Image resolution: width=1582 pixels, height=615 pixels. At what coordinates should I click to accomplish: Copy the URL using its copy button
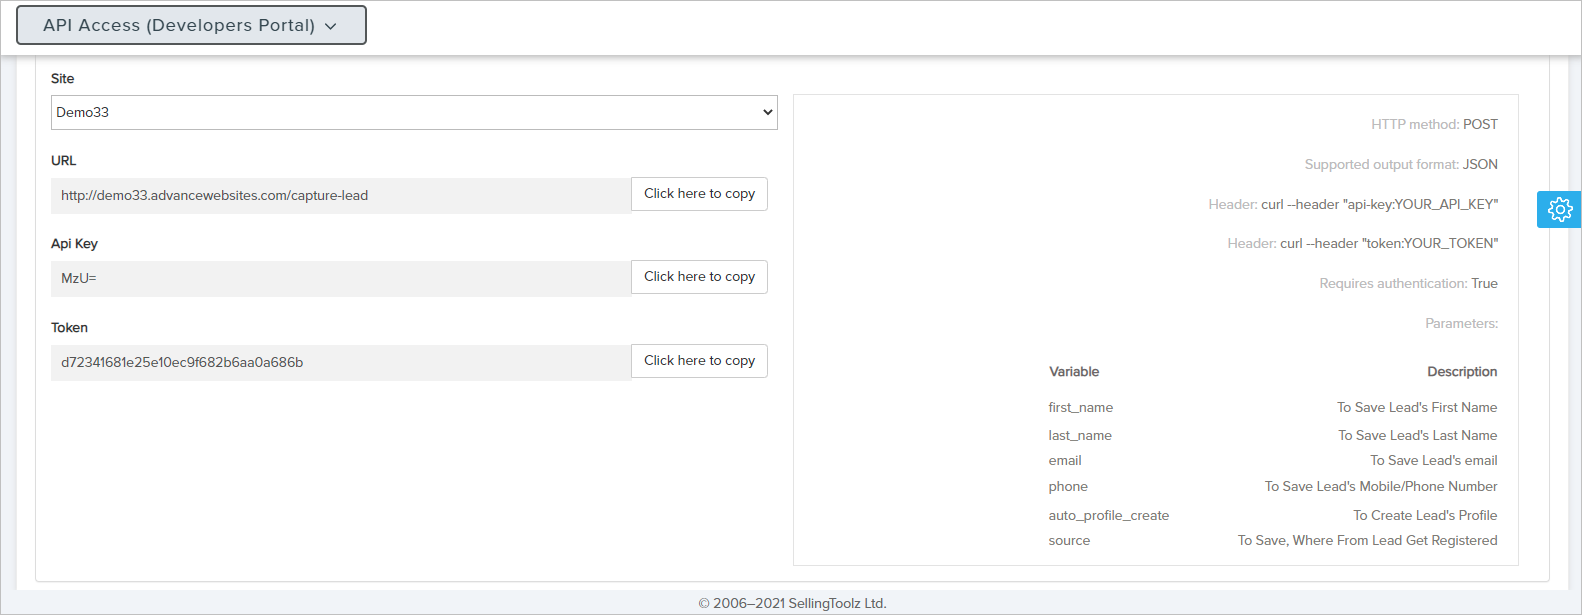[x=699, y=194]
